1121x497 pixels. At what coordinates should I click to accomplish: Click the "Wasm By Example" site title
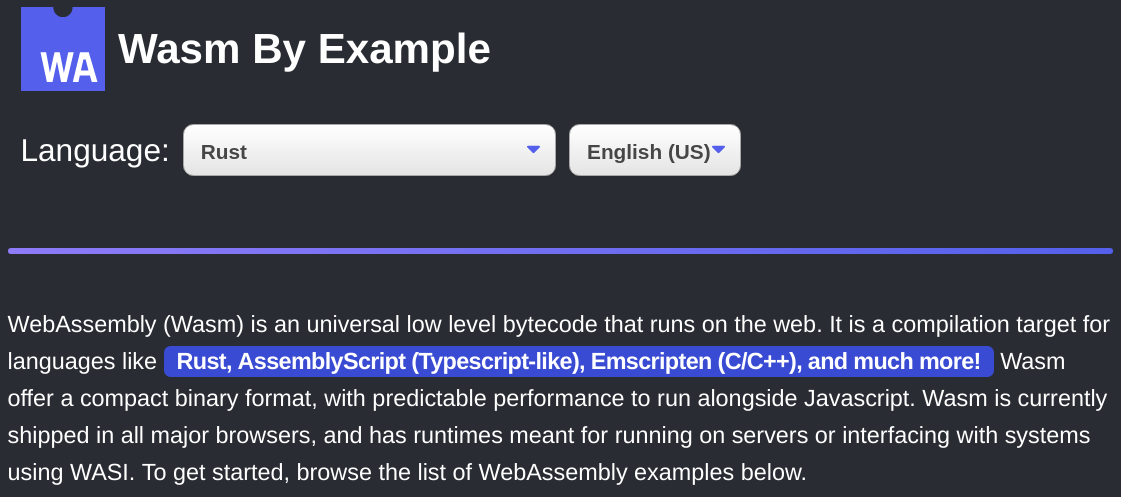coord(304,49)
